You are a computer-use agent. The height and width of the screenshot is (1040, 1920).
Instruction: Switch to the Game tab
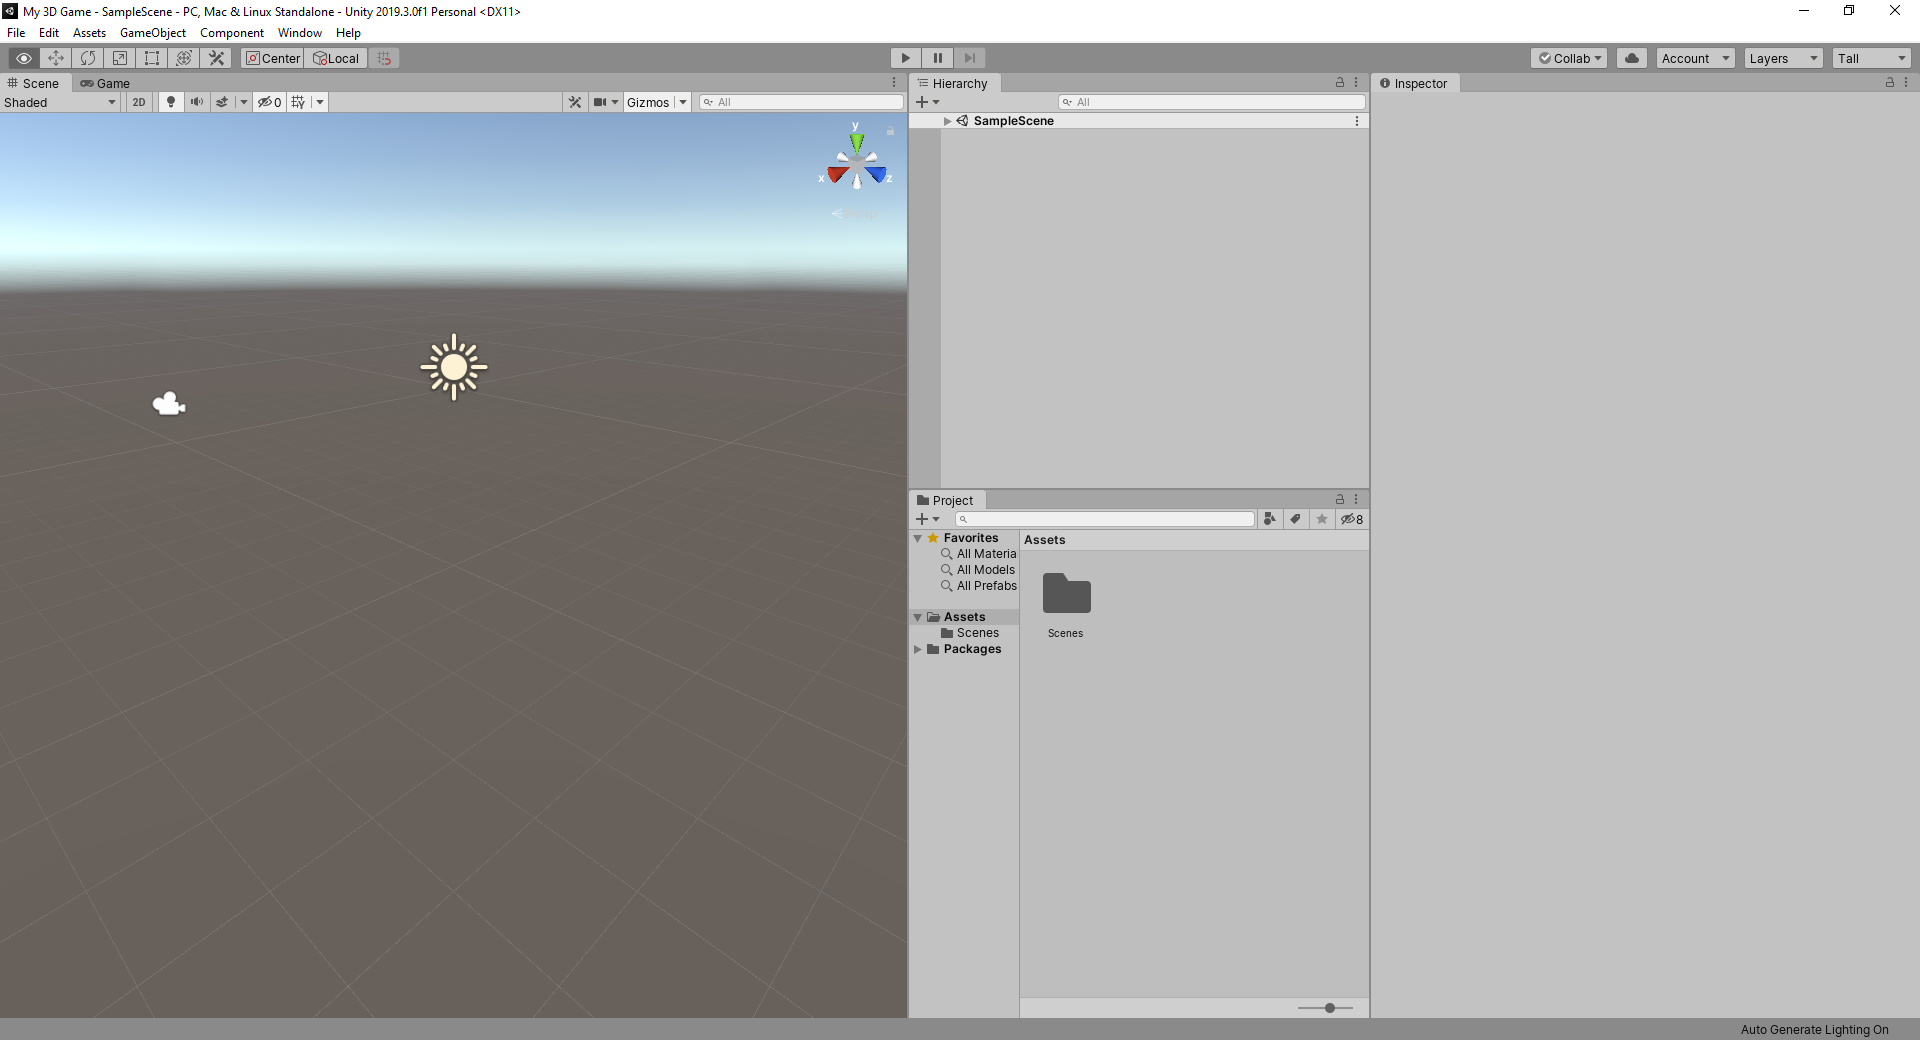coord(106,83)
